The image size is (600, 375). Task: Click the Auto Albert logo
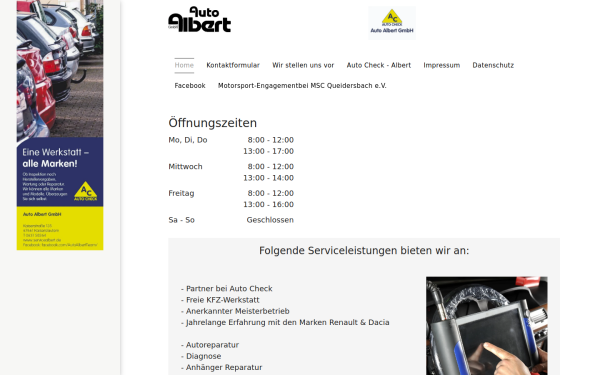(200, 19)
